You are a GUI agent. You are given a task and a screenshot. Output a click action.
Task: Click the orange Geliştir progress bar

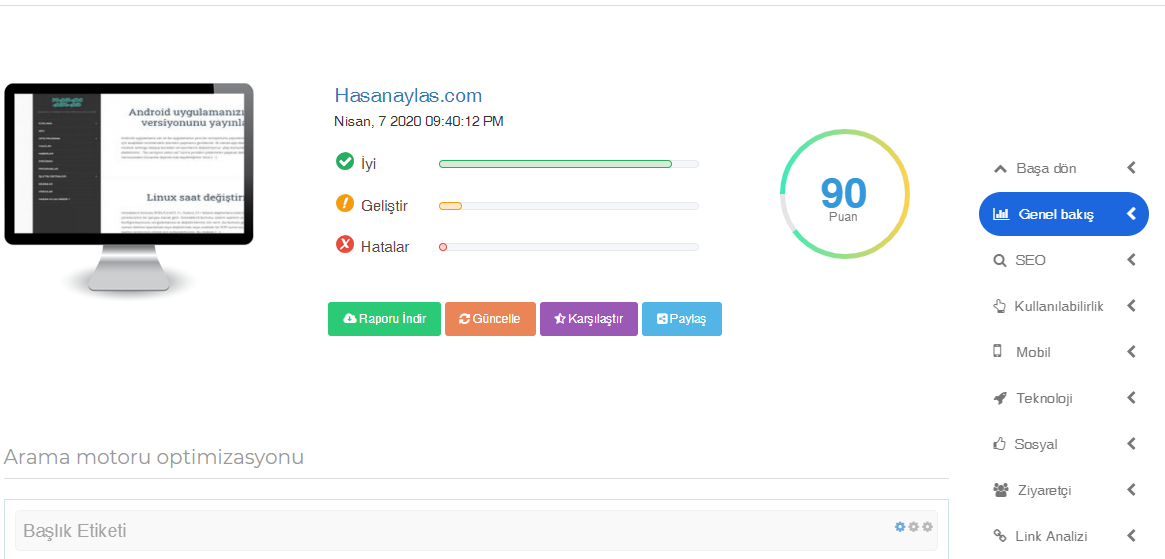click(568, 206)
